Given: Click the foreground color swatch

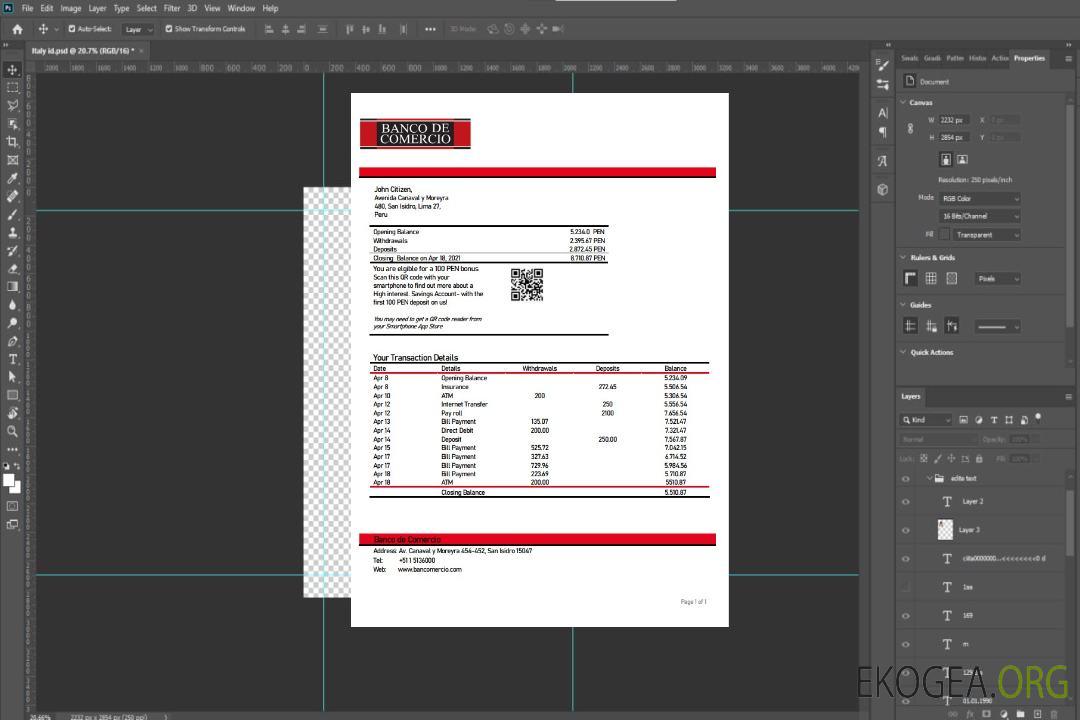Looking at the screenshot, I should click(9, 480).
